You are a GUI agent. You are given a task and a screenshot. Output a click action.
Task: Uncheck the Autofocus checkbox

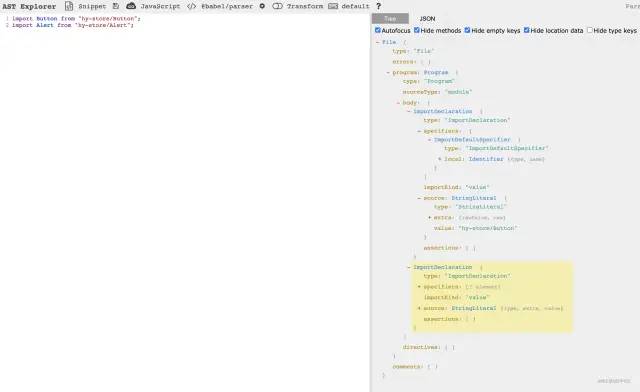pyautogui.click(x=378, y=30)
